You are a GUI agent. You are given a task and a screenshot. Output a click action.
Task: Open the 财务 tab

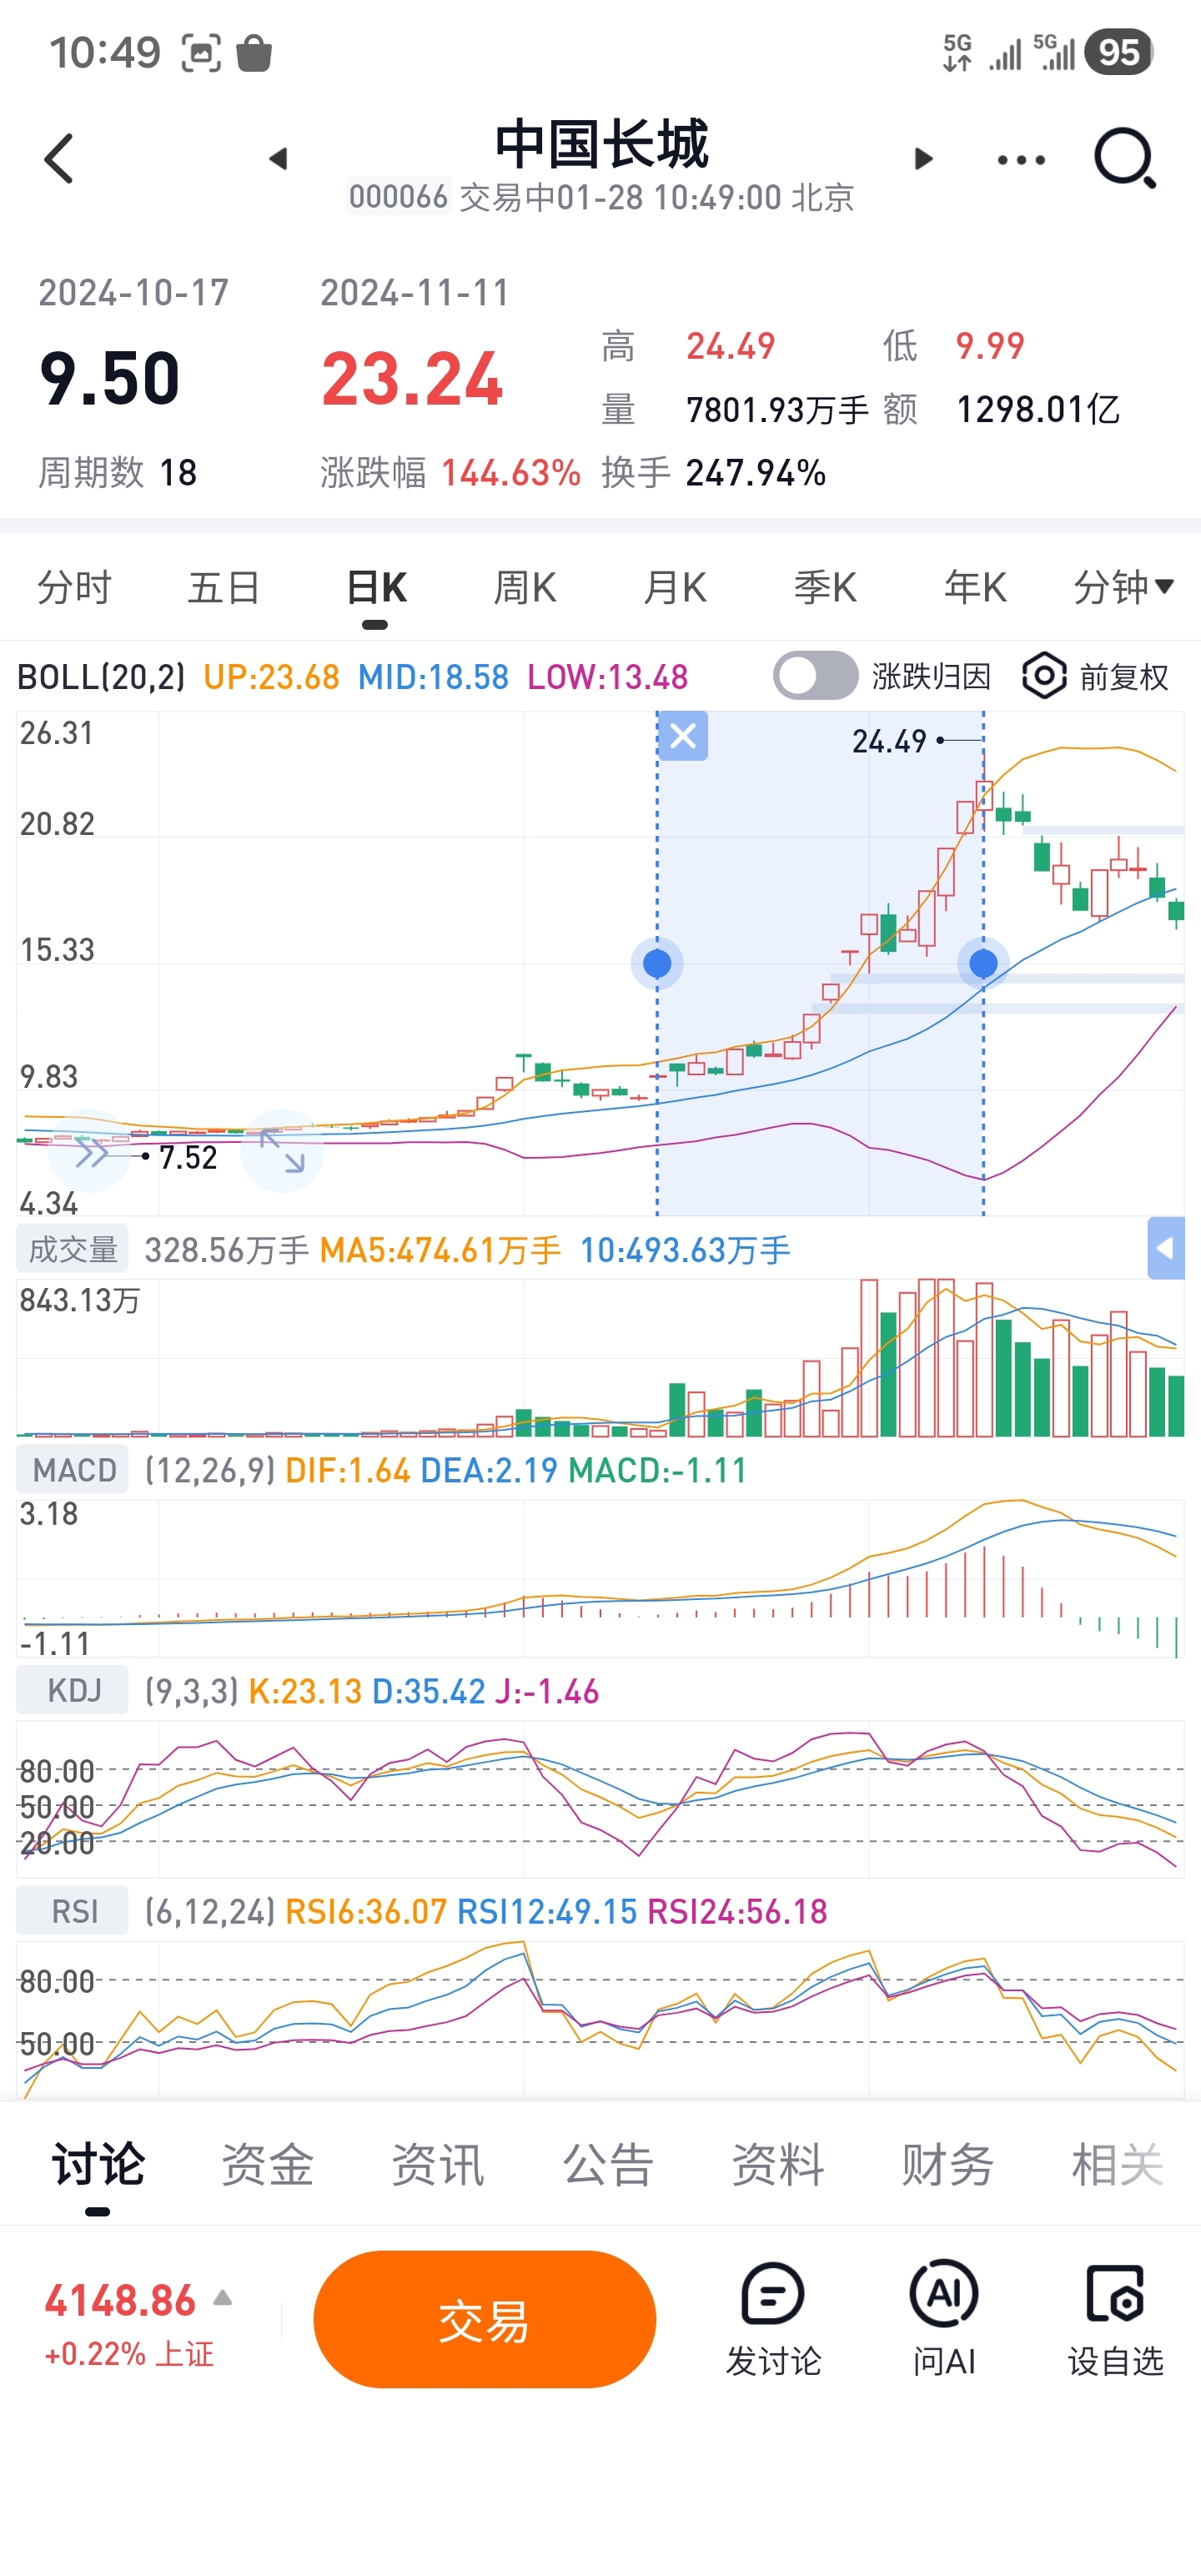point(948,2165)
